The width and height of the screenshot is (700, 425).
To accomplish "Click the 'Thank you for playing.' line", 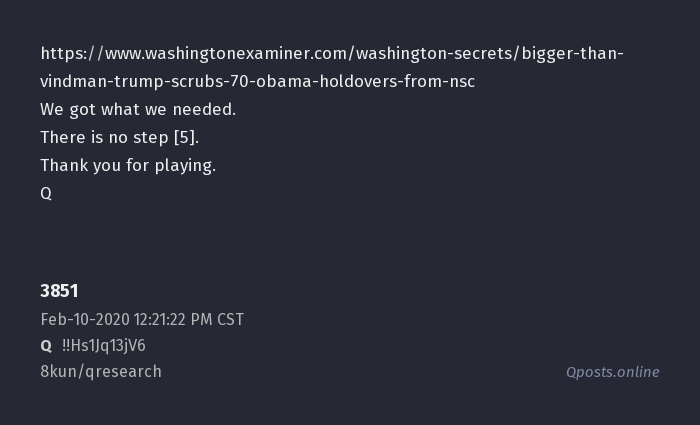I will (128, 165).
